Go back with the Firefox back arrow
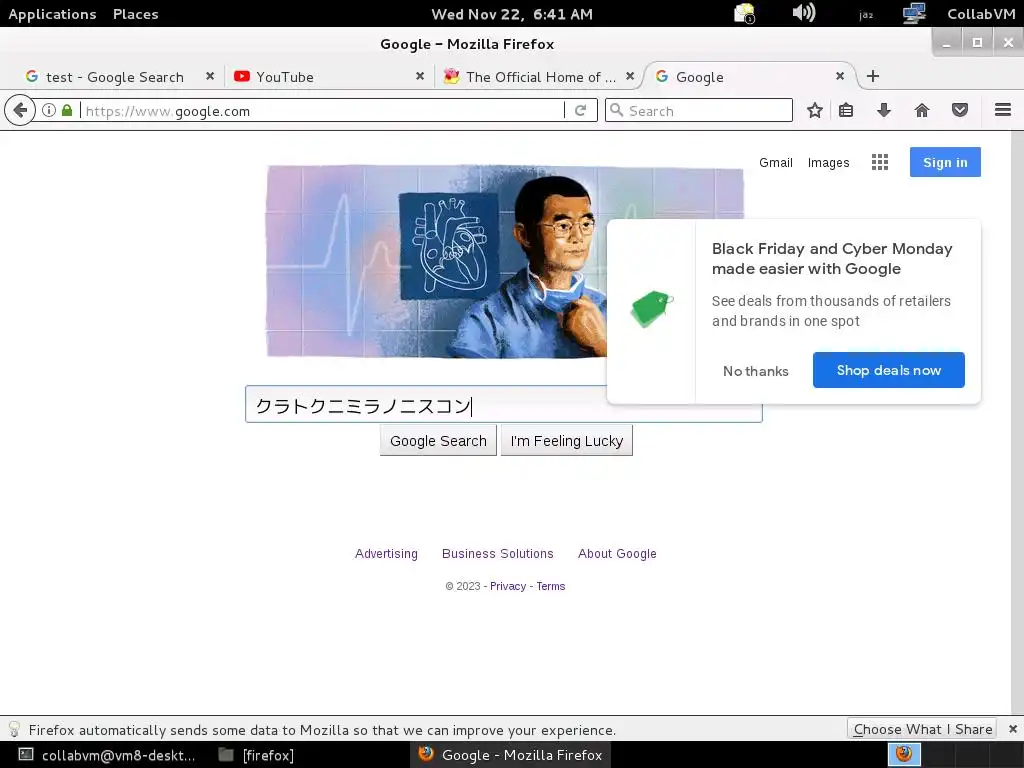This screenshot has height=768, width=1024. click(x=20, y=110)
